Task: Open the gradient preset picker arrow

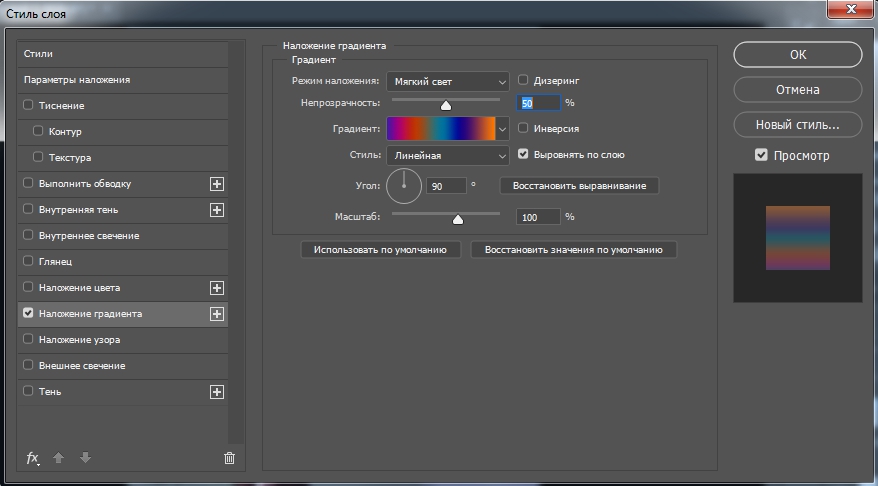Action: 502,128
